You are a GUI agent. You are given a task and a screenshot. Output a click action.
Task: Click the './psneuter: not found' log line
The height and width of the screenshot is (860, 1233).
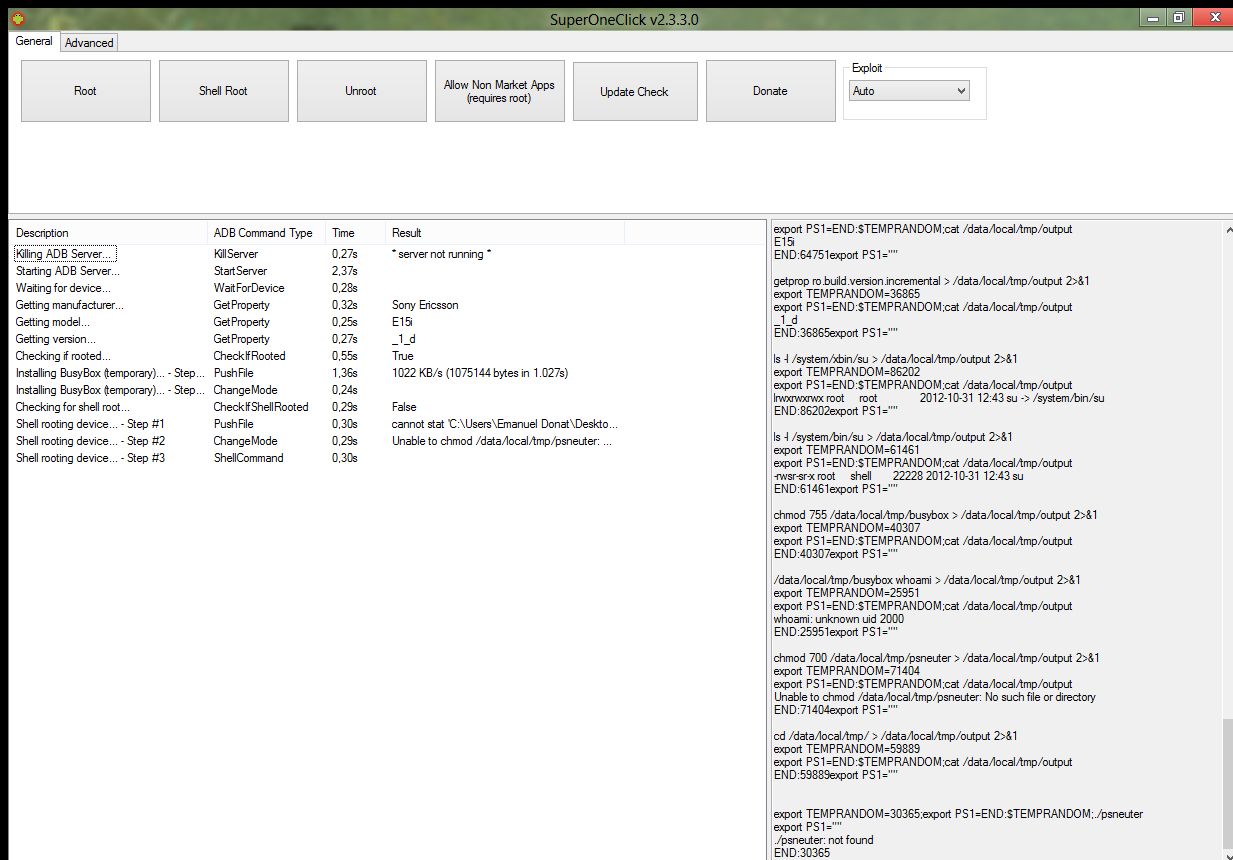point(823,840)
